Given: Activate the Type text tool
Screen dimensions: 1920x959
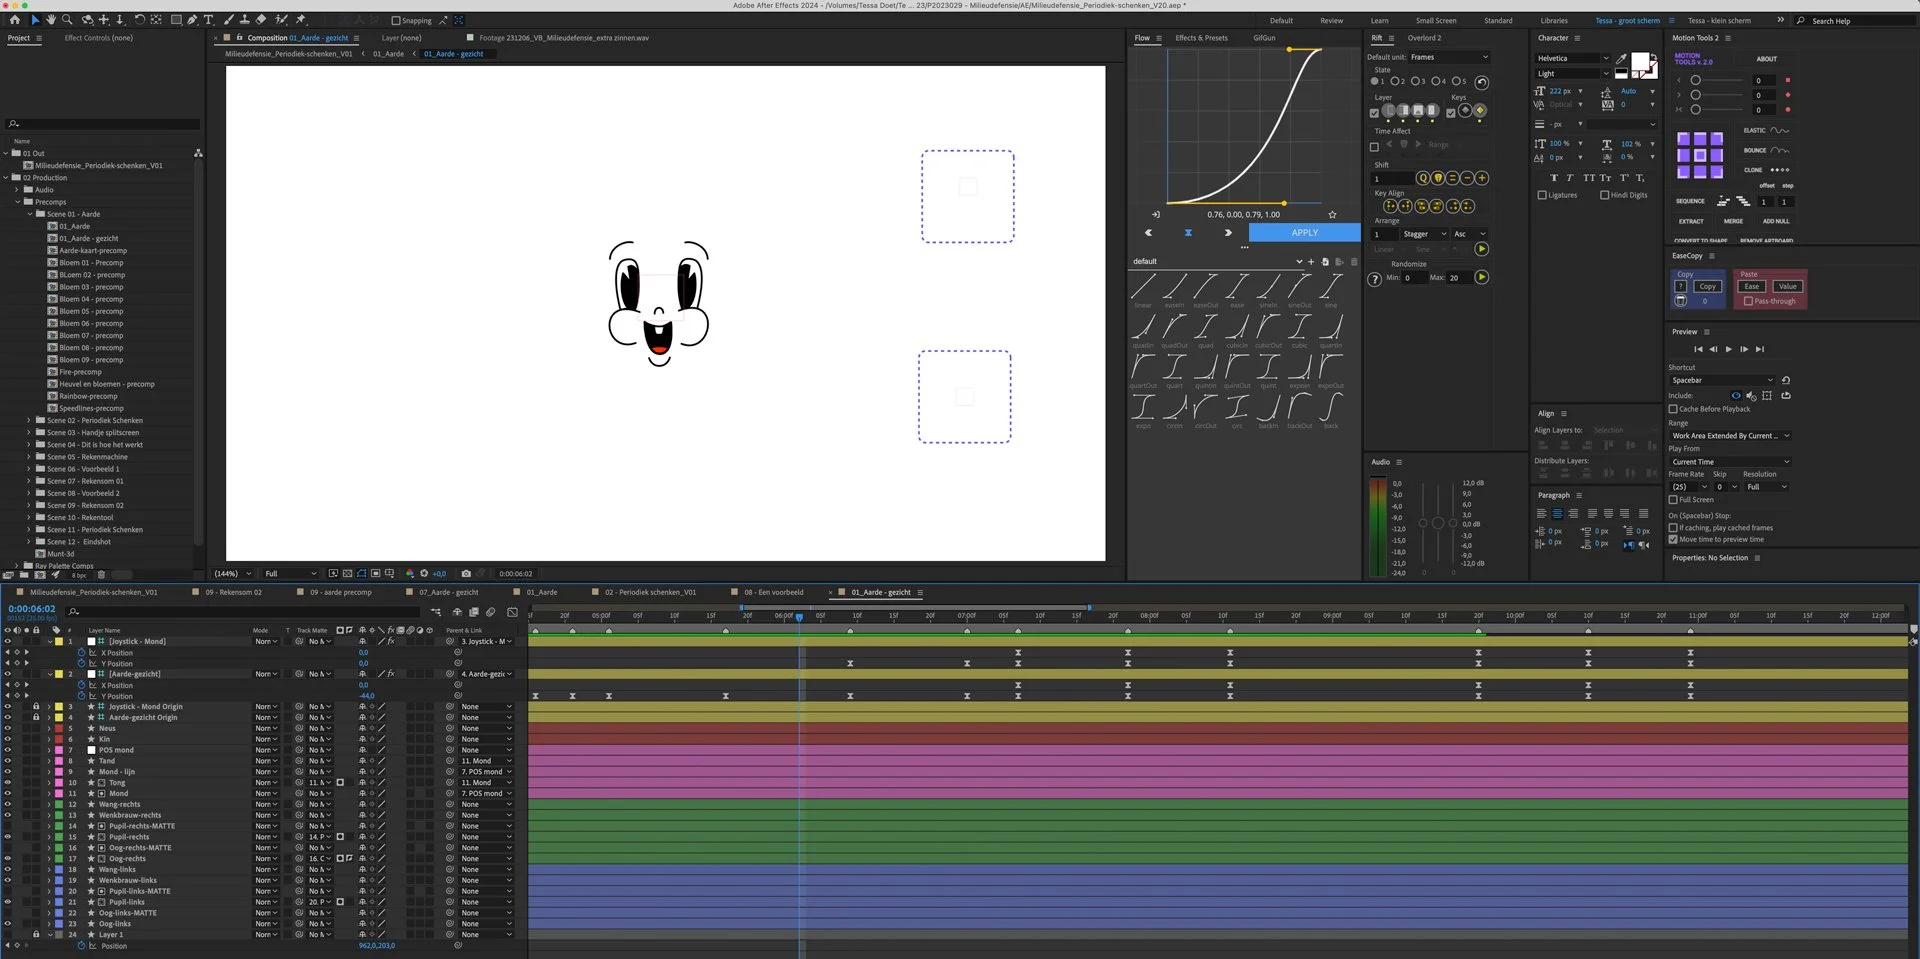Looking at the screenshot, I should pos(209,20).
